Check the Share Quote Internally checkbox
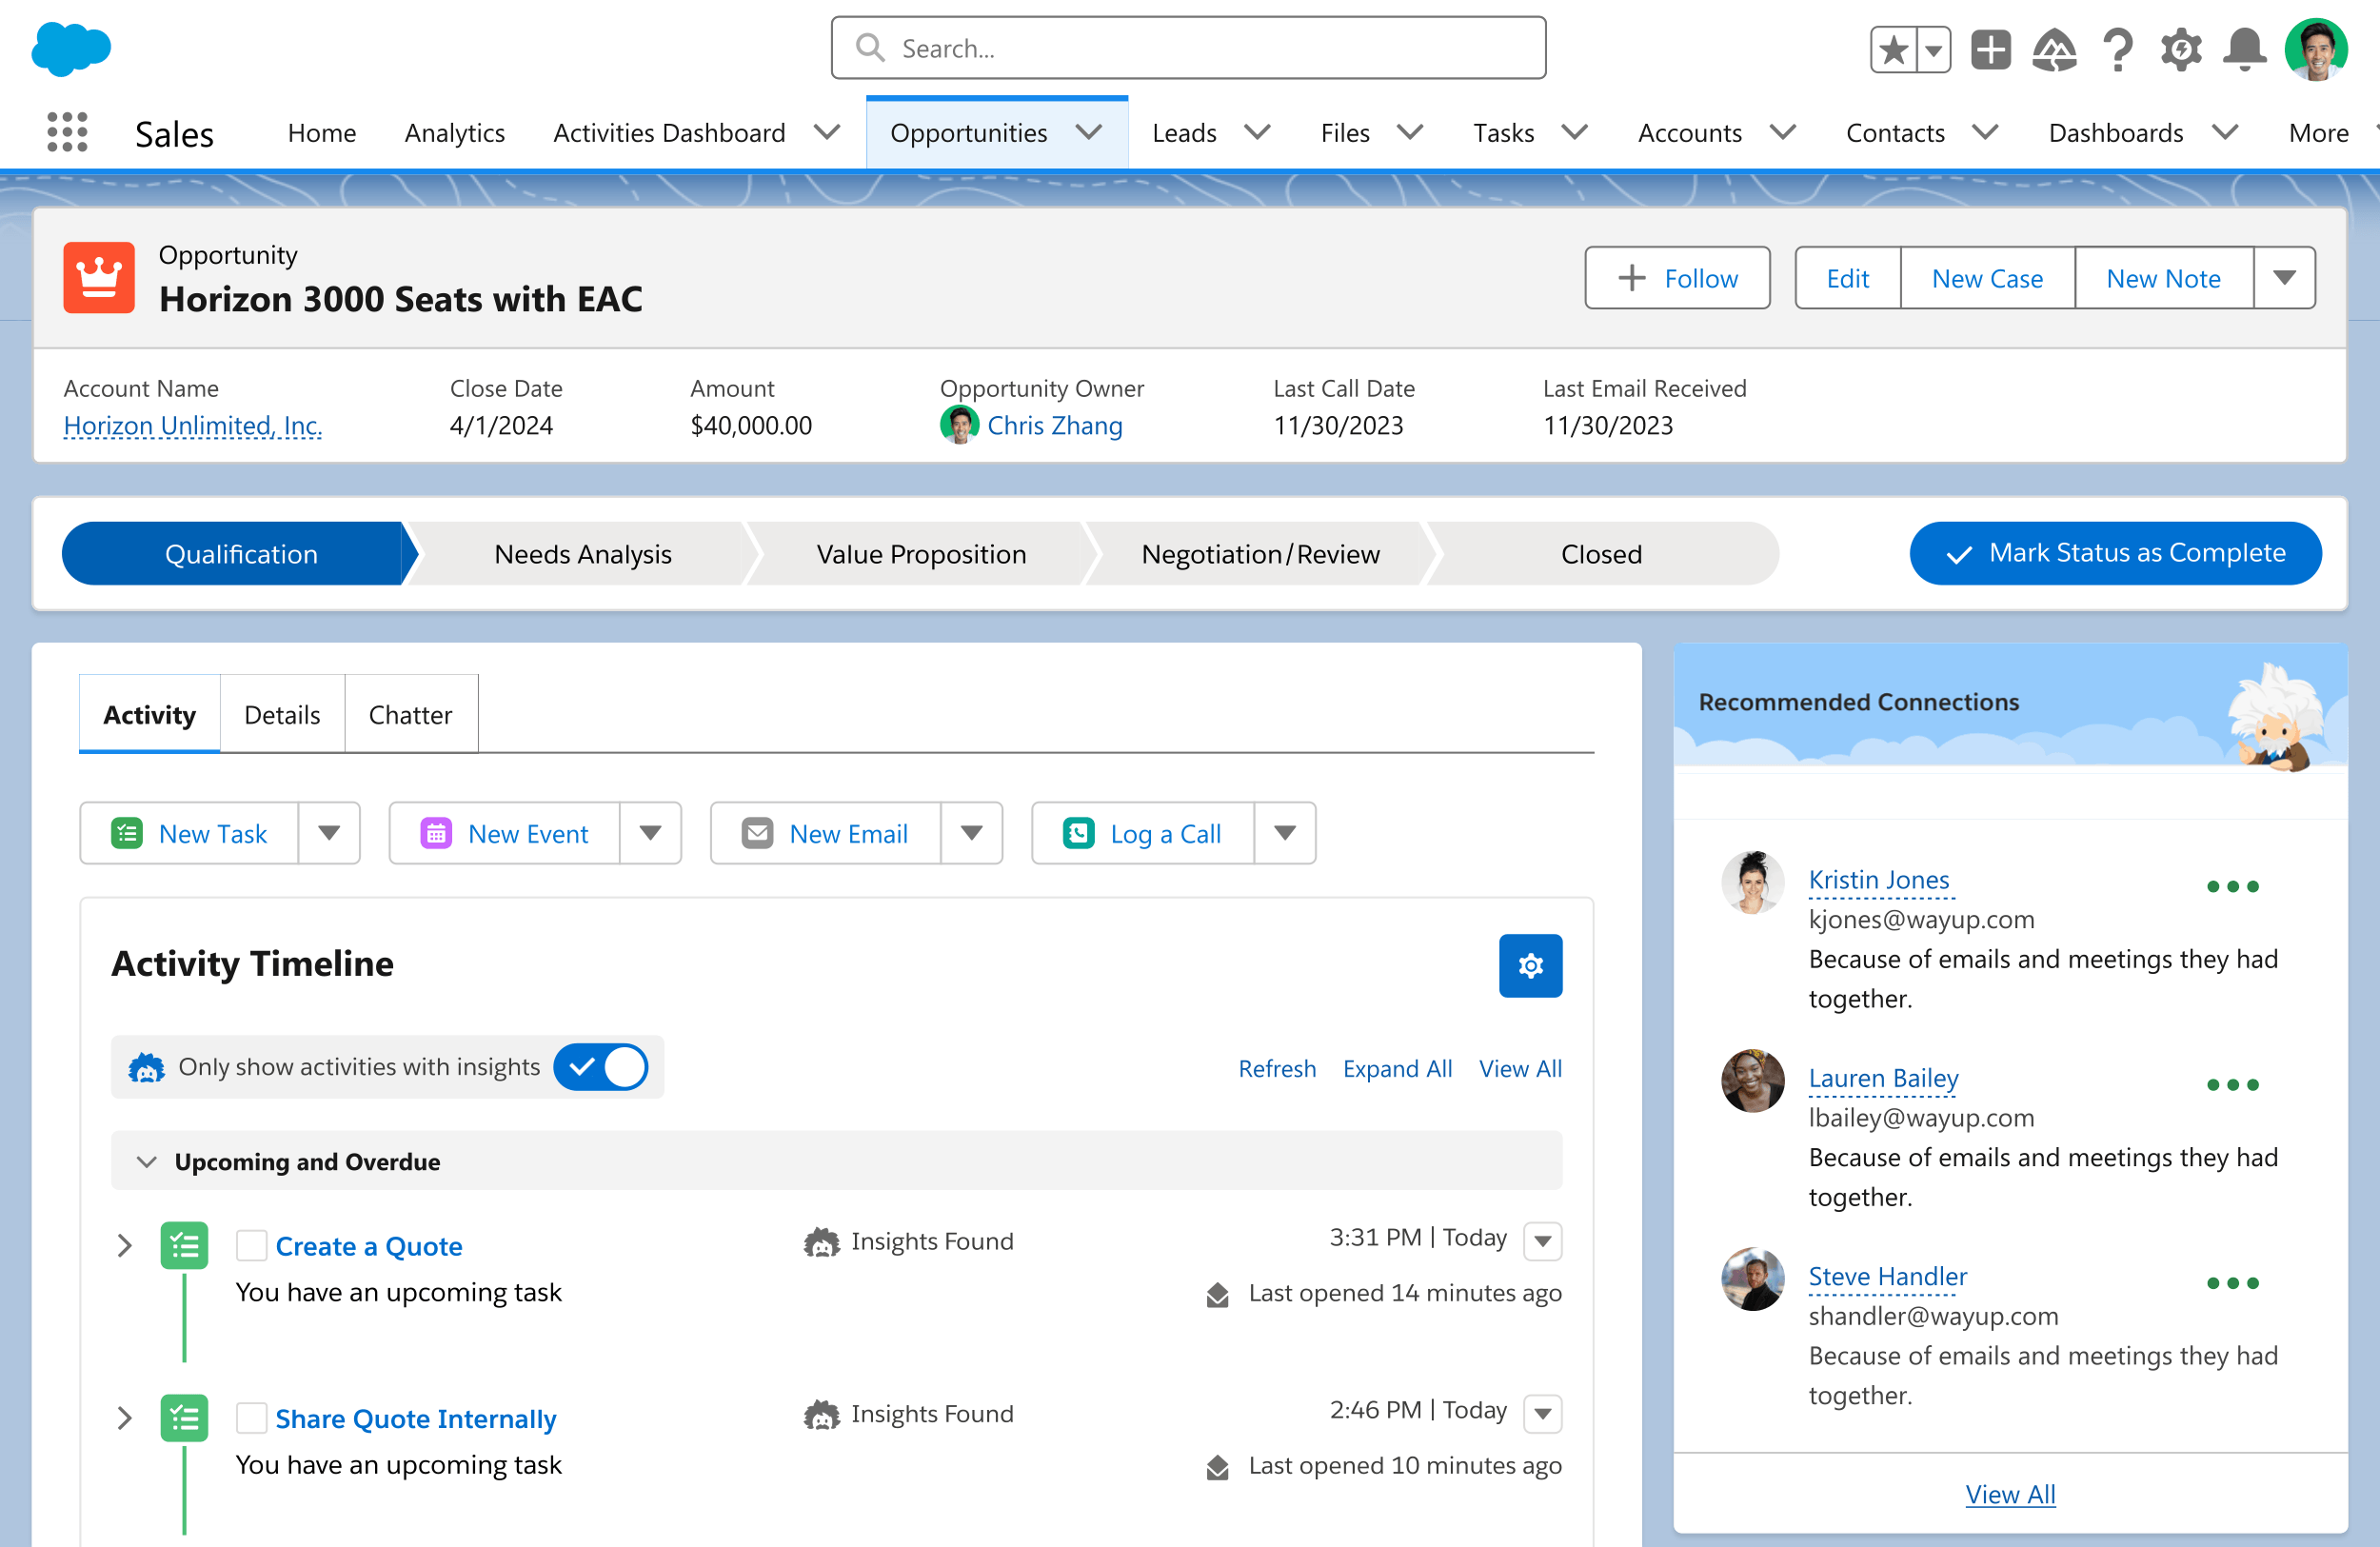 coord(251,1418)
